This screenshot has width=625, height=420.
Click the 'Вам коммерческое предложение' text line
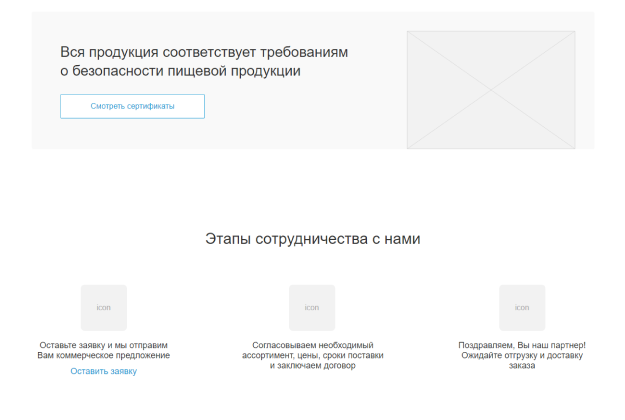[104, 355]
